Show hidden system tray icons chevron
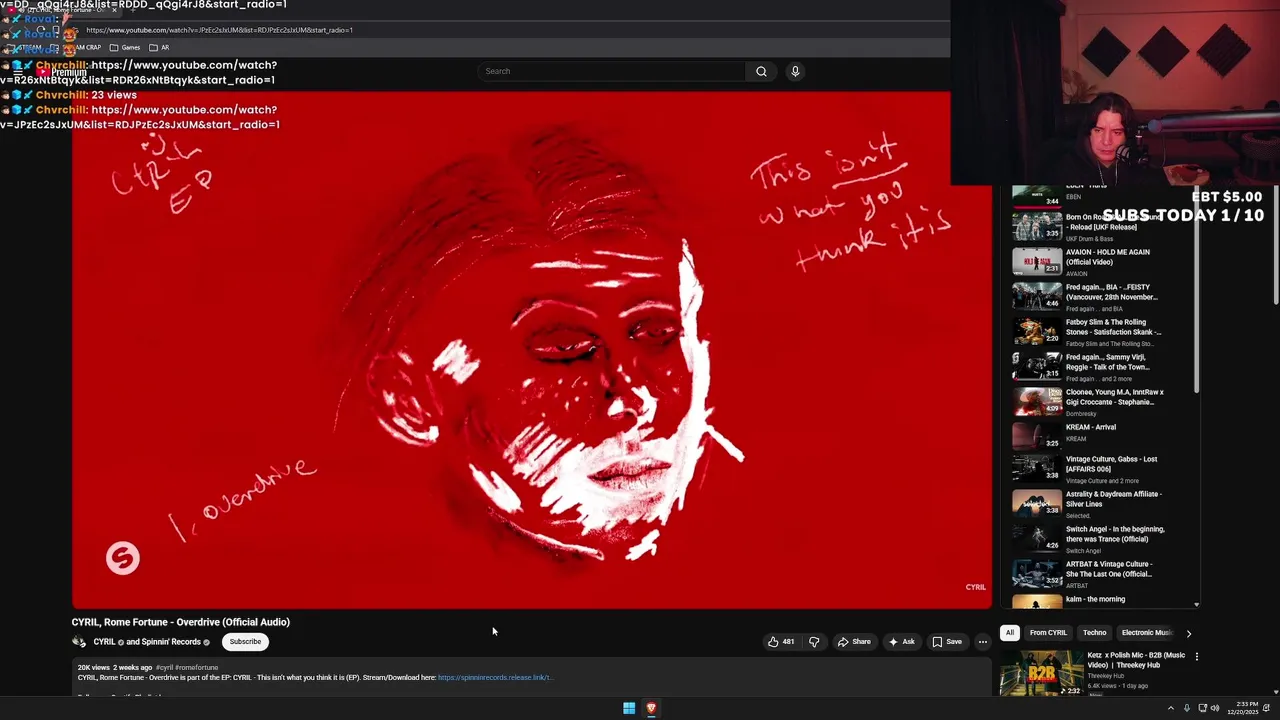1280x720 pixels. click(1170, 708)
